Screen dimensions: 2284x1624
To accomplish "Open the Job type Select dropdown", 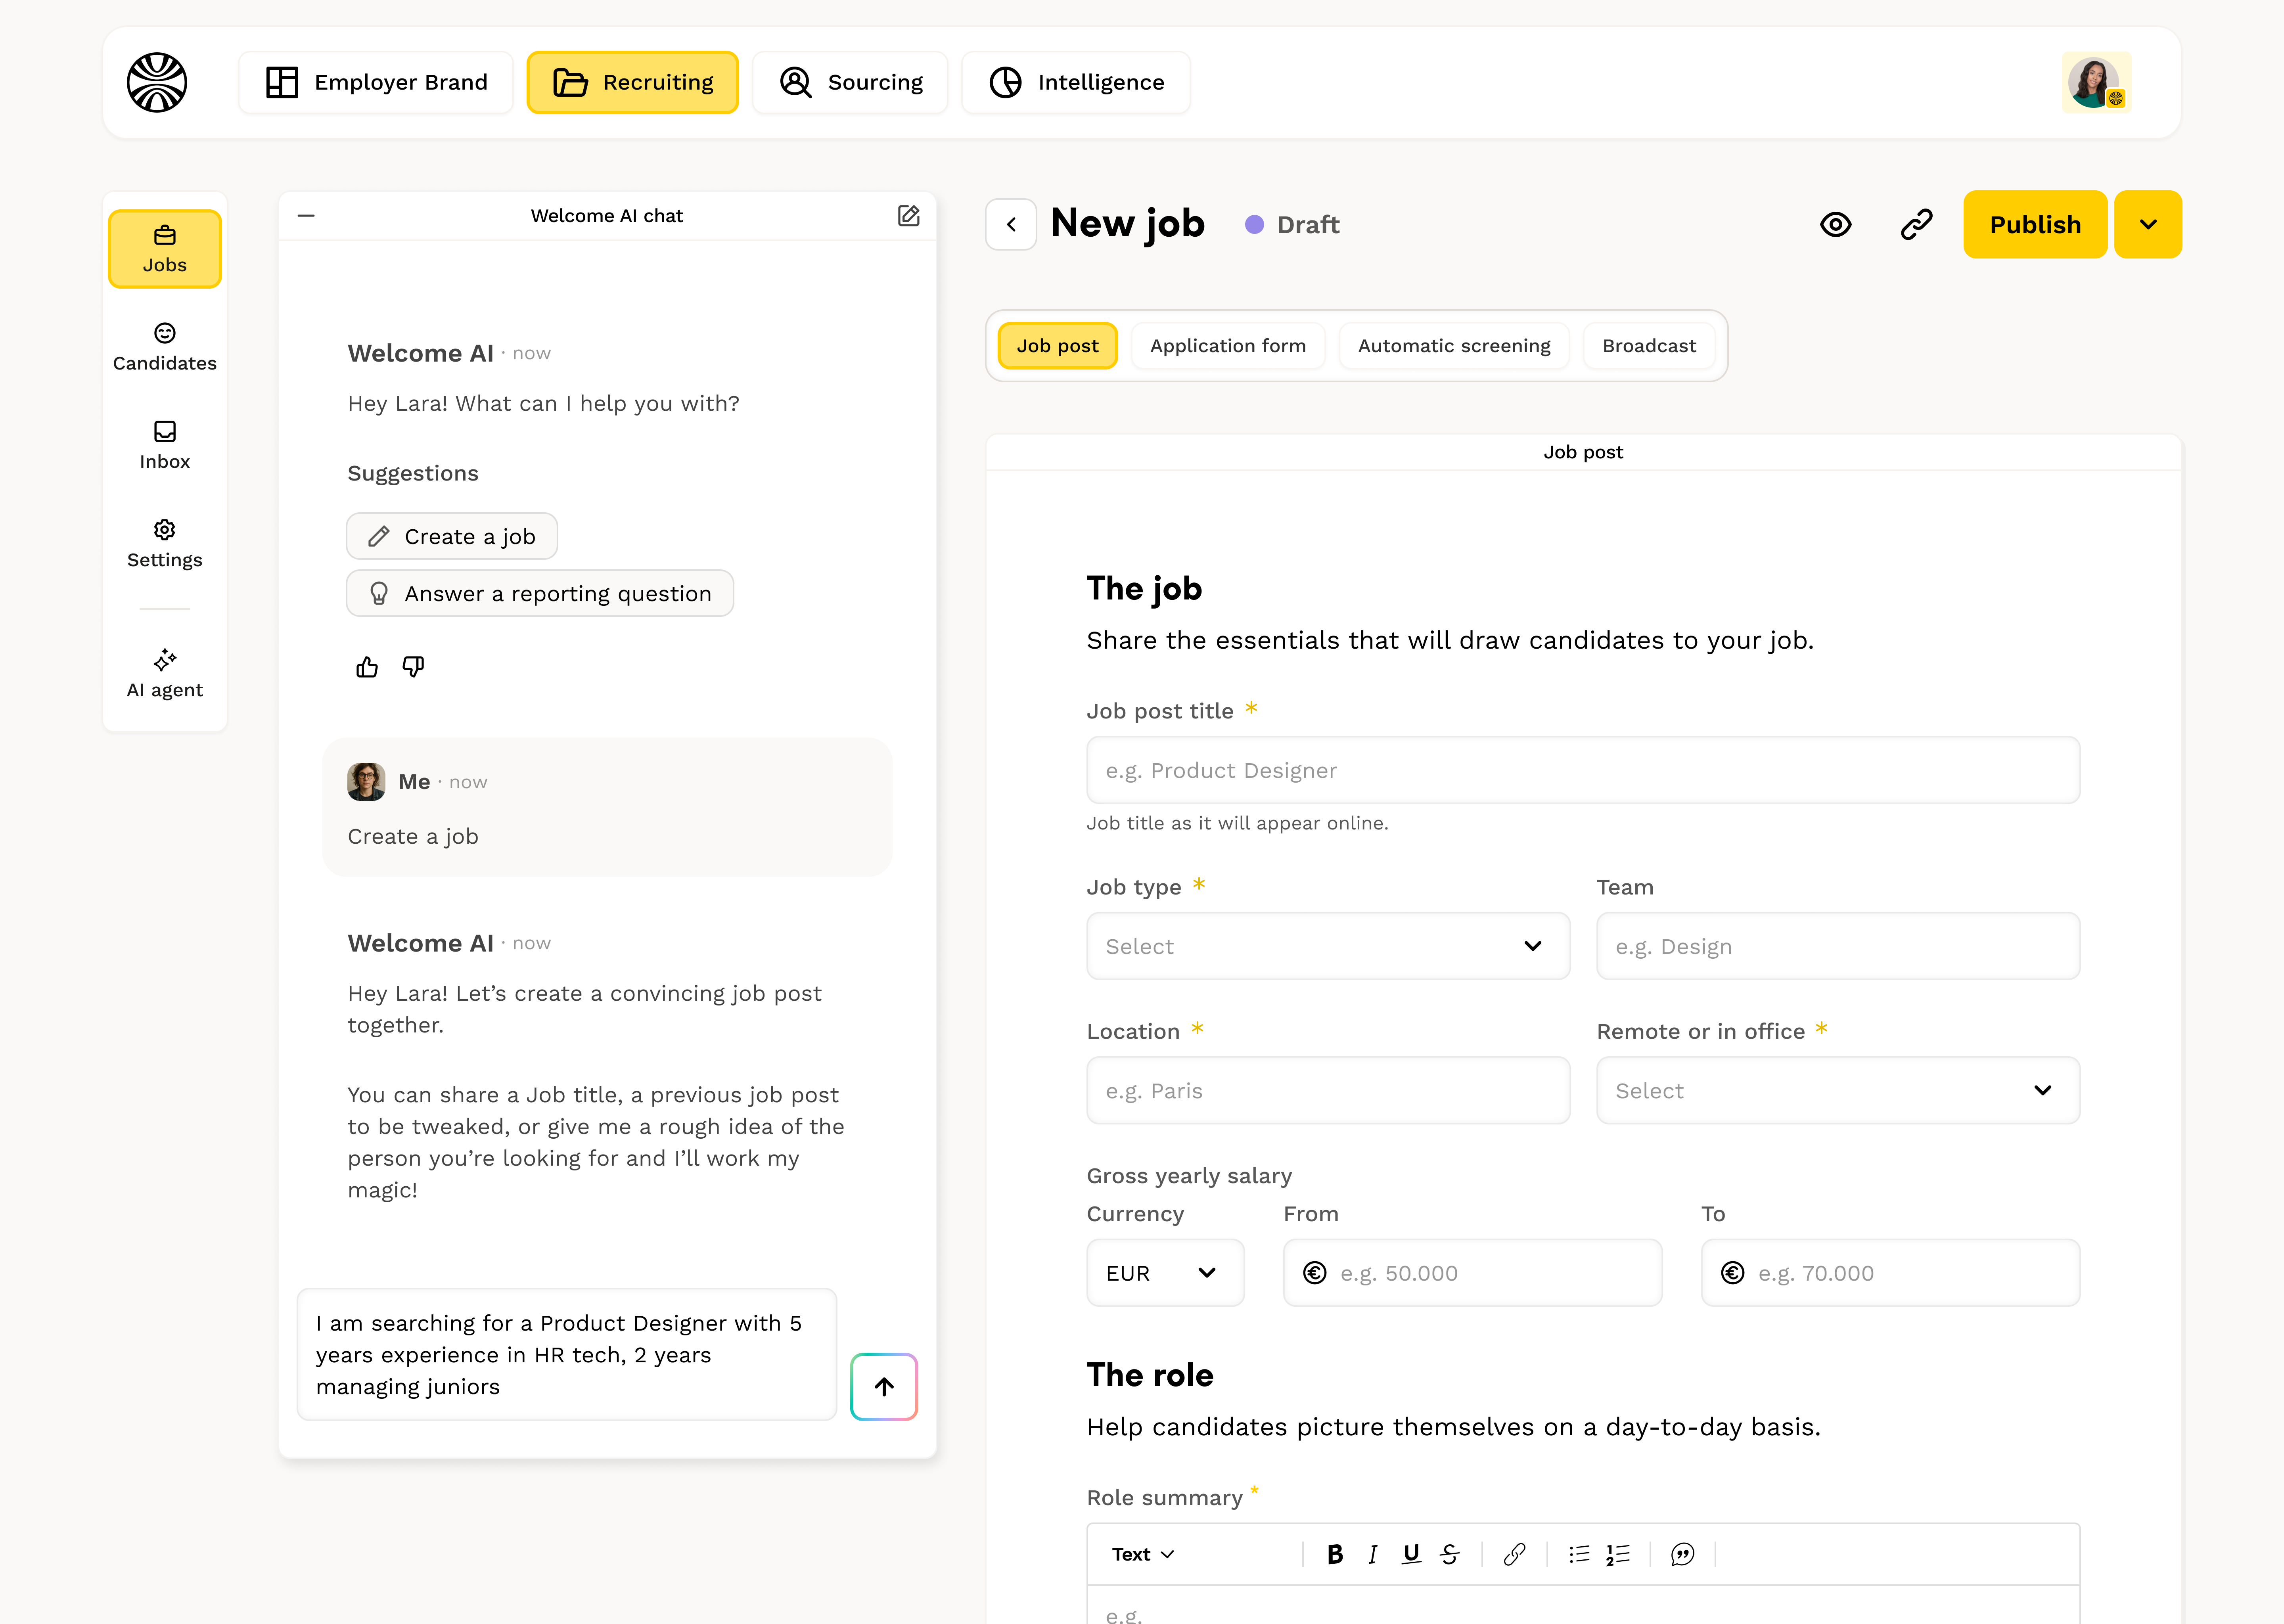I will (x=1327, y=946).
